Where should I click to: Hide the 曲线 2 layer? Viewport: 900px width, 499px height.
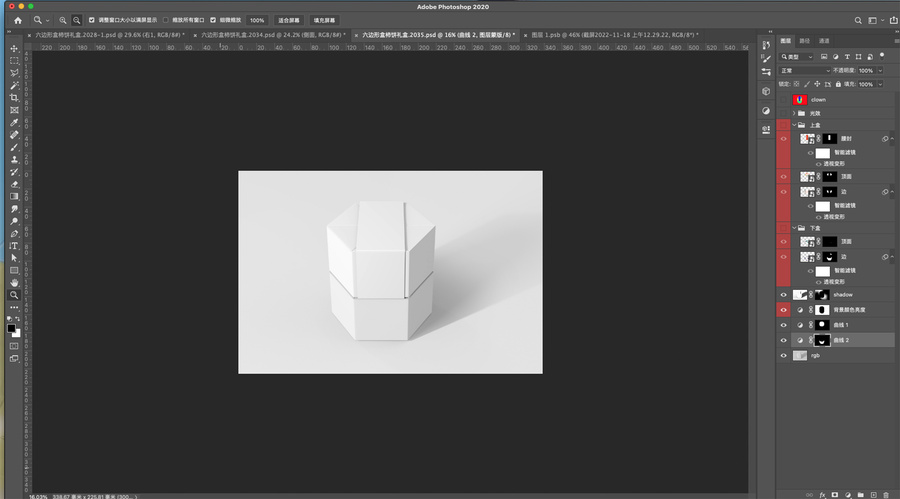point(783,340)
